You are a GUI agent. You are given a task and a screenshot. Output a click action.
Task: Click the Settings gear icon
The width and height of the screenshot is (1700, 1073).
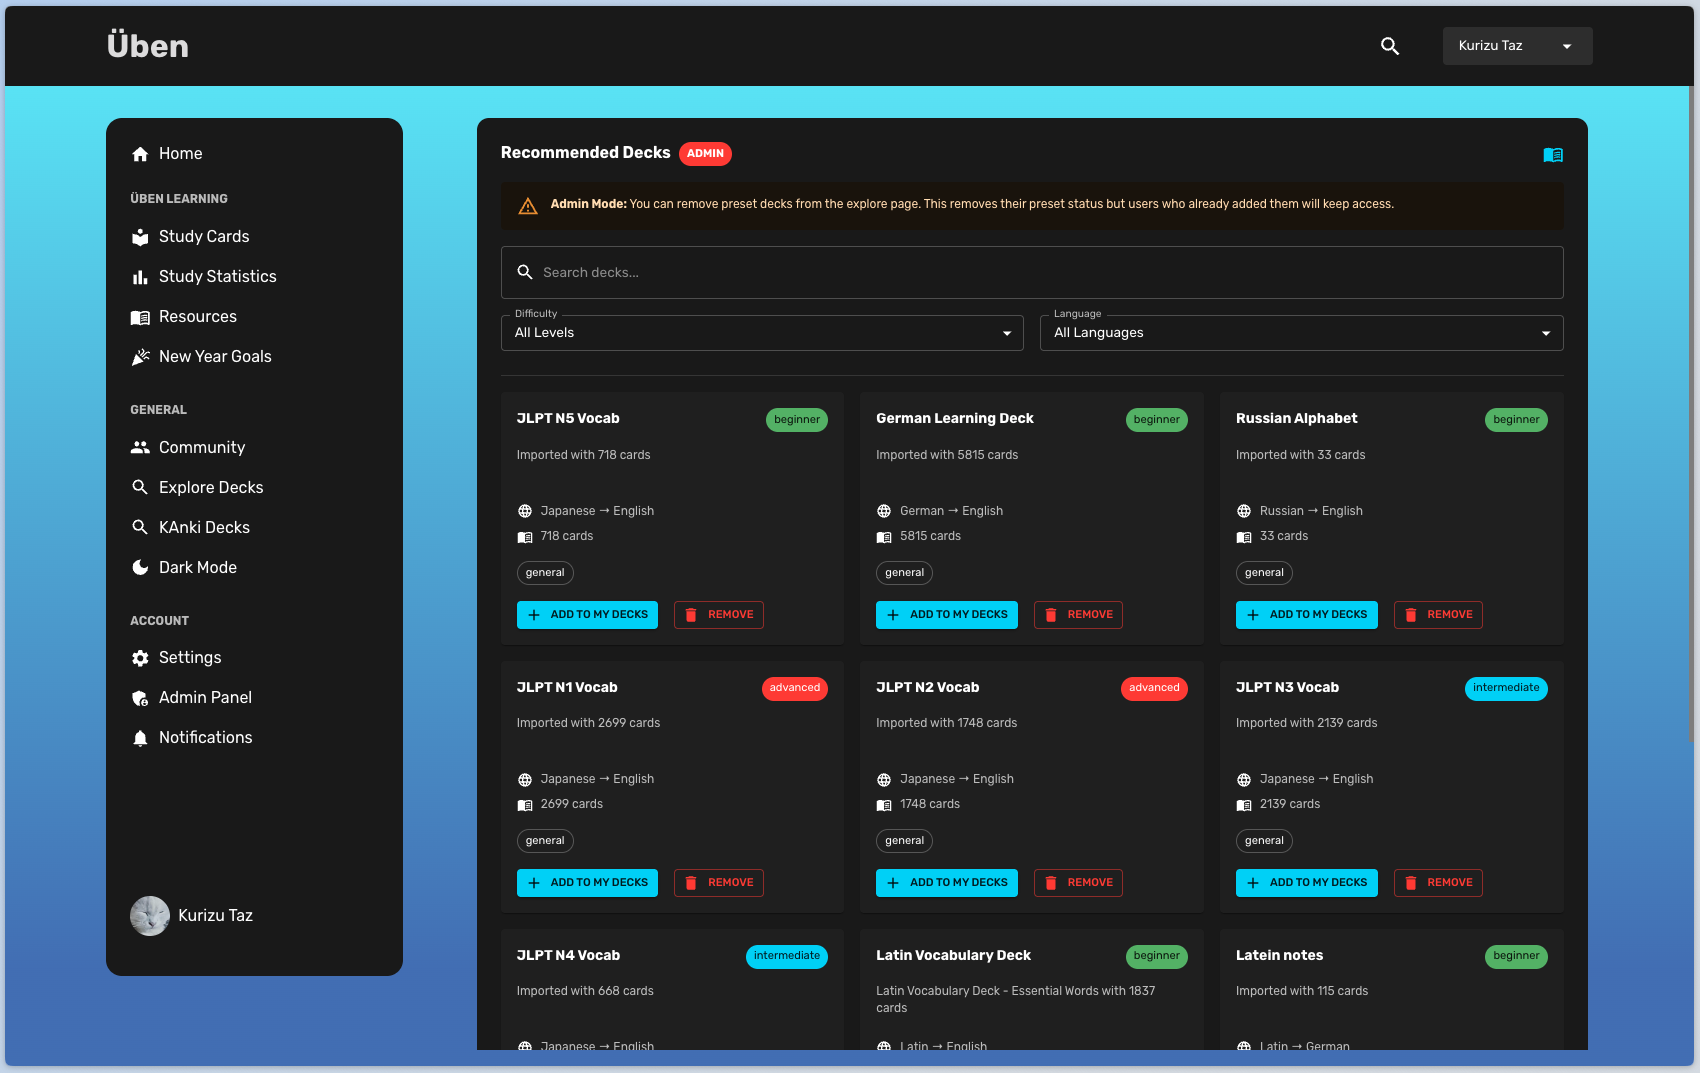click(x=140, y=658)
